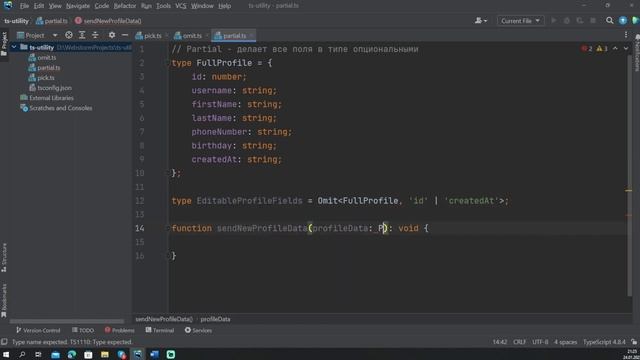Click the Windows Start button
This screenshot has width=640, height=360.
pos(6,354)
